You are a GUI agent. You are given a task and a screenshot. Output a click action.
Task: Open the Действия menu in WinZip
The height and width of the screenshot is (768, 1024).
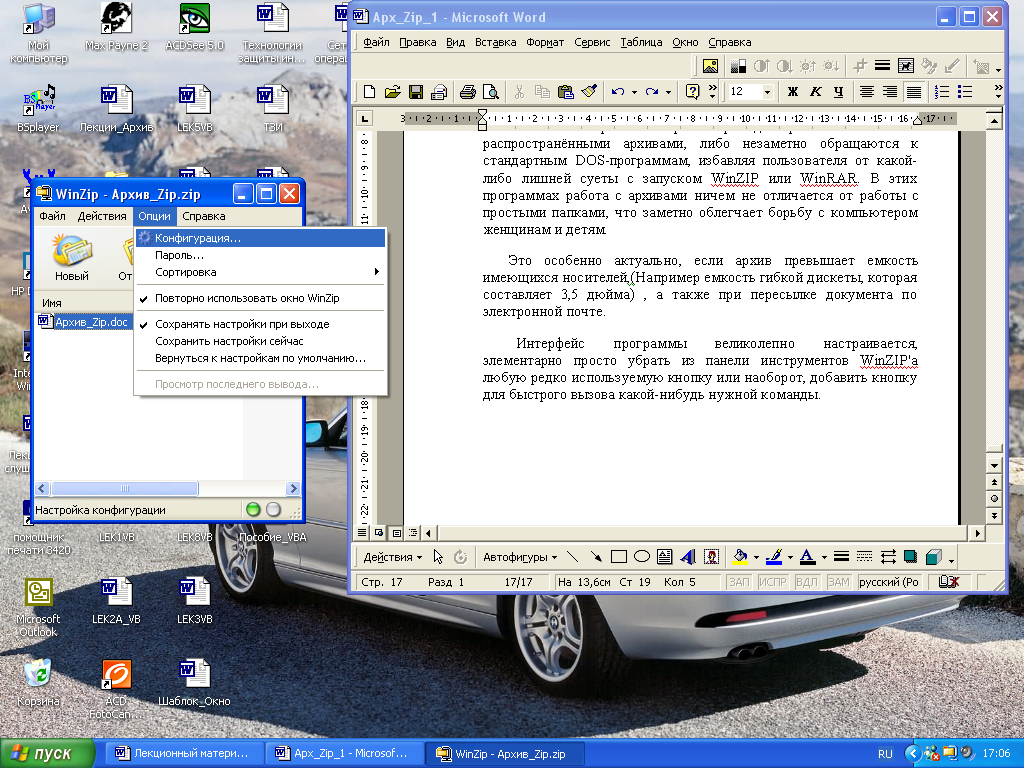[x=102, y=216]
